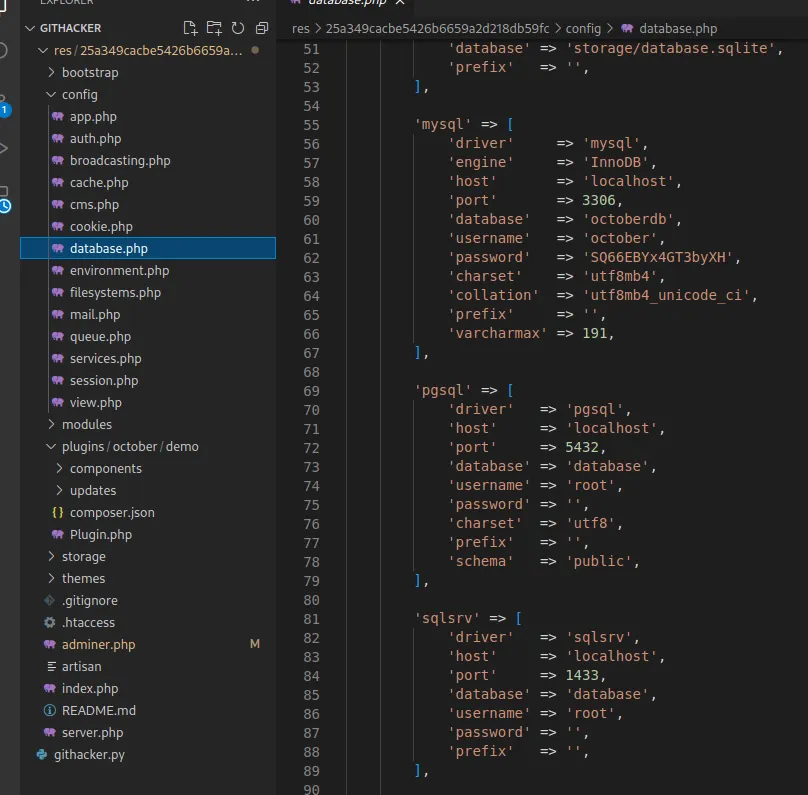
Task: Switch to the database.php editor tab
Action: click(343, 3)
